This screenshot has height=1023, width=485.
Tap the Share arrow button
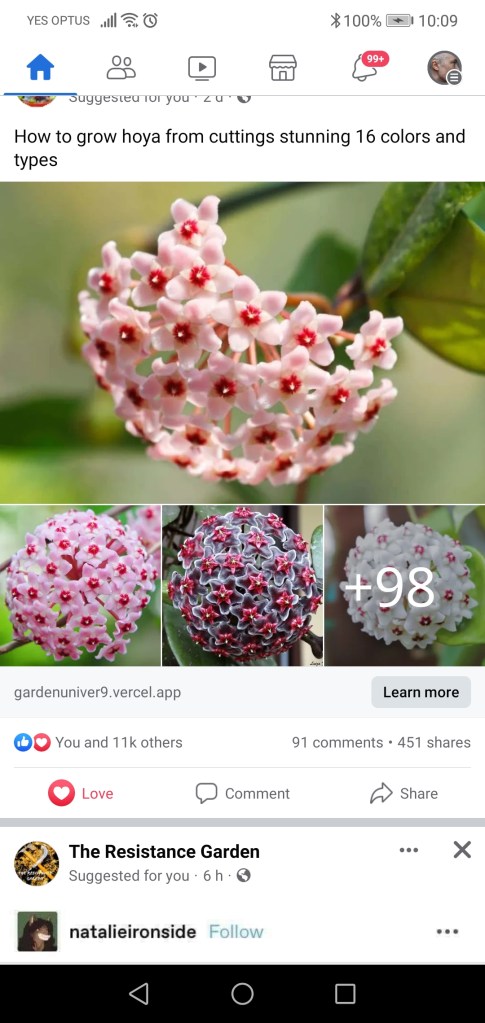[x=403, y=793]
